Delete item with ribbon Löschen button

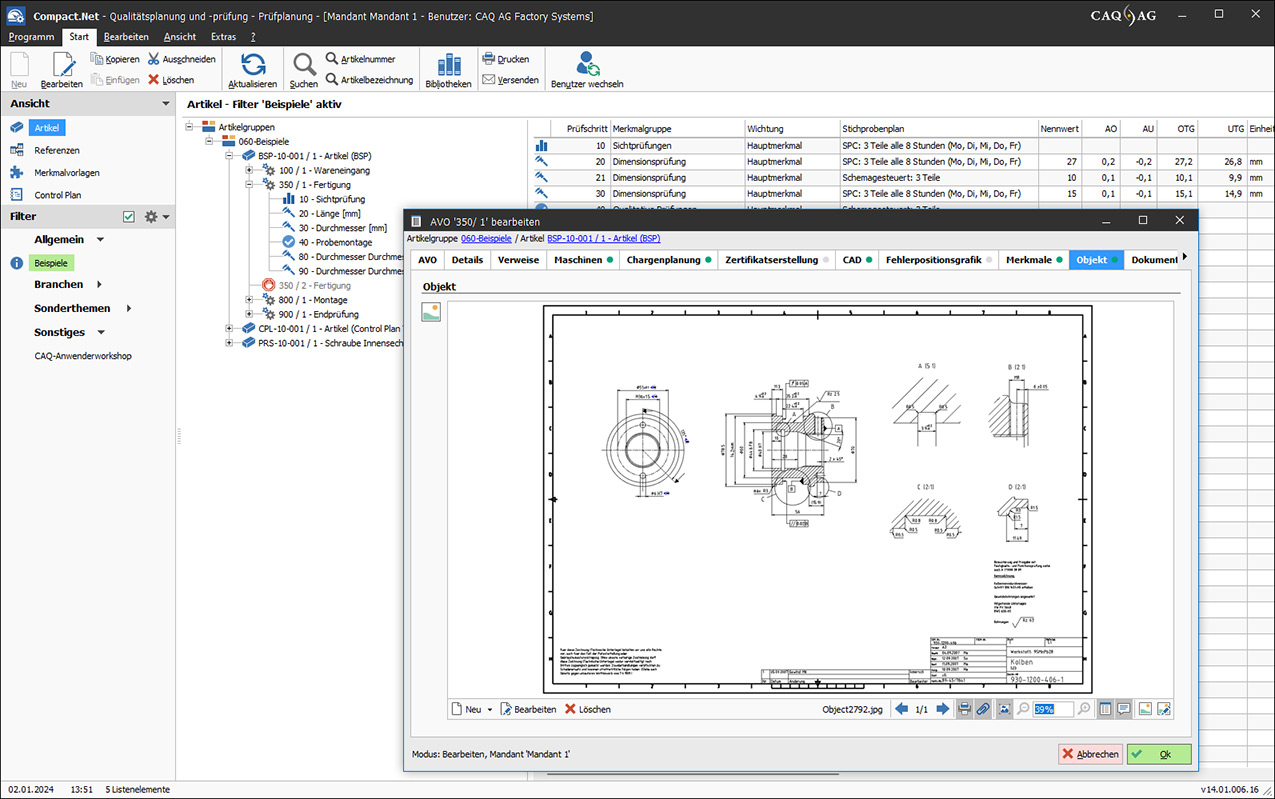tap(171, 80)
